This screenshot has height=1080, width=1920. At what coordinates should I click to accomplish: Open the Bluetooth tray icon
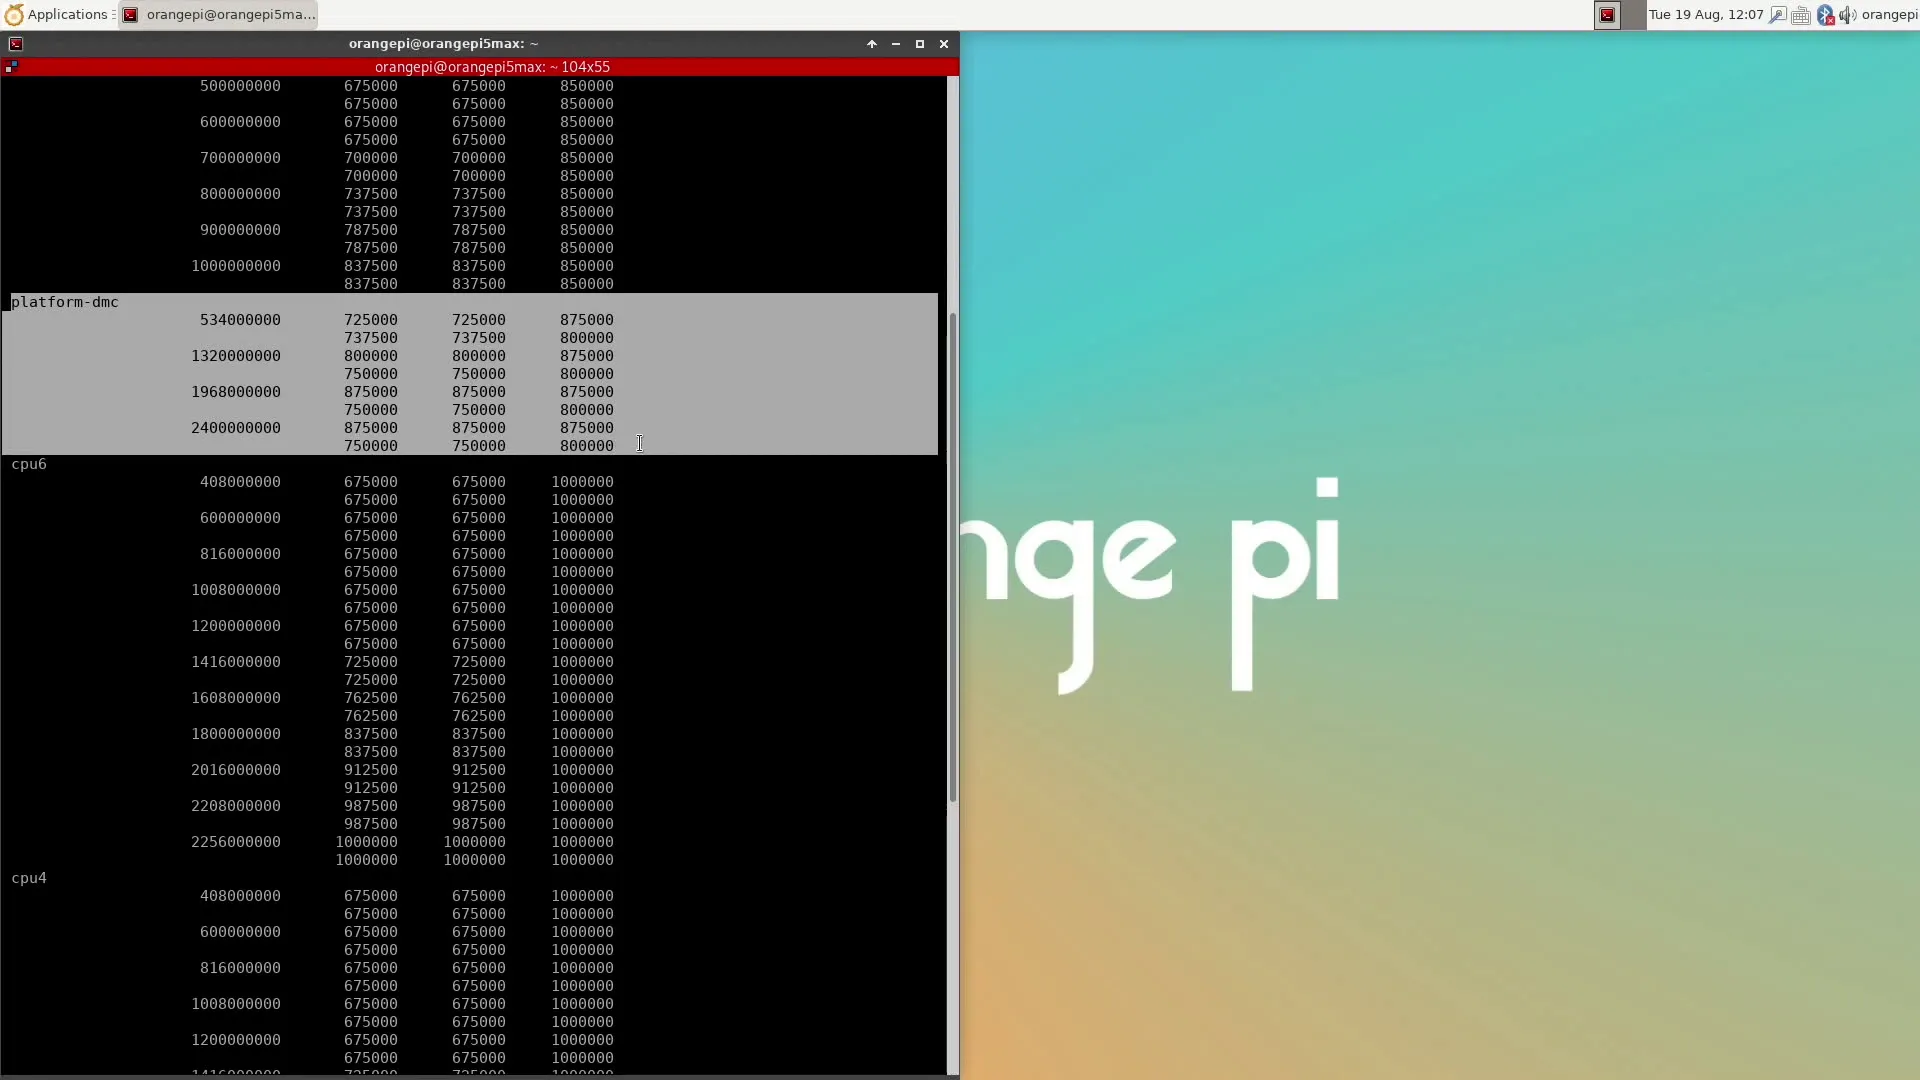[x=1825, y=15]
